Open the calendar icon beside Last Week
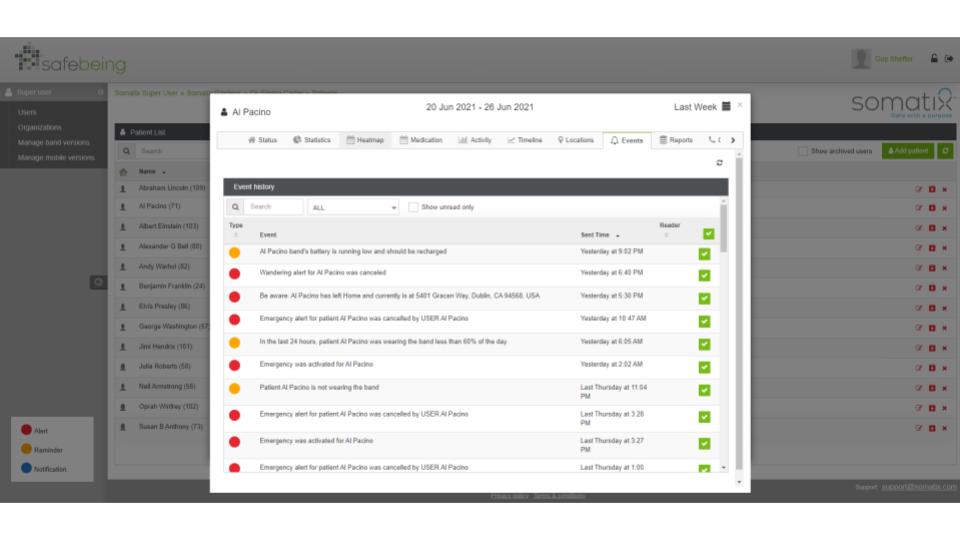Image resolution: width=960 pixels, height=540 pixels. (726, 107)
